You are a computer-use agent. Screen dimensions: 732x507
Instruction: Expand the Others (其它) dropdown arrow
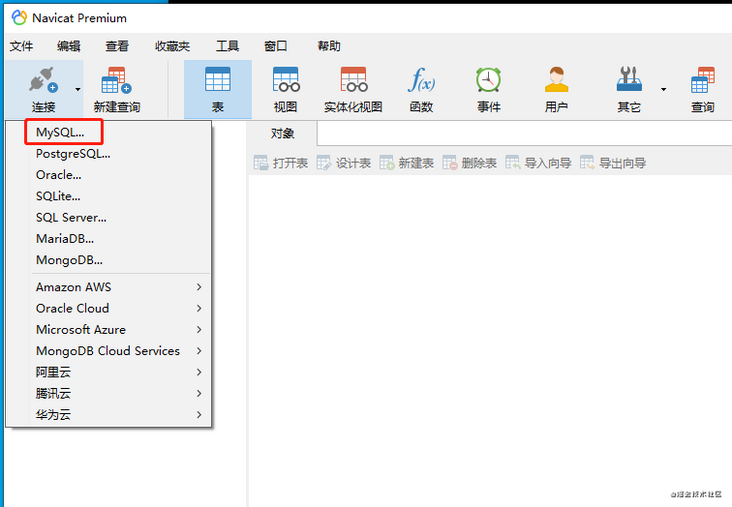click(x=663, y=89)
